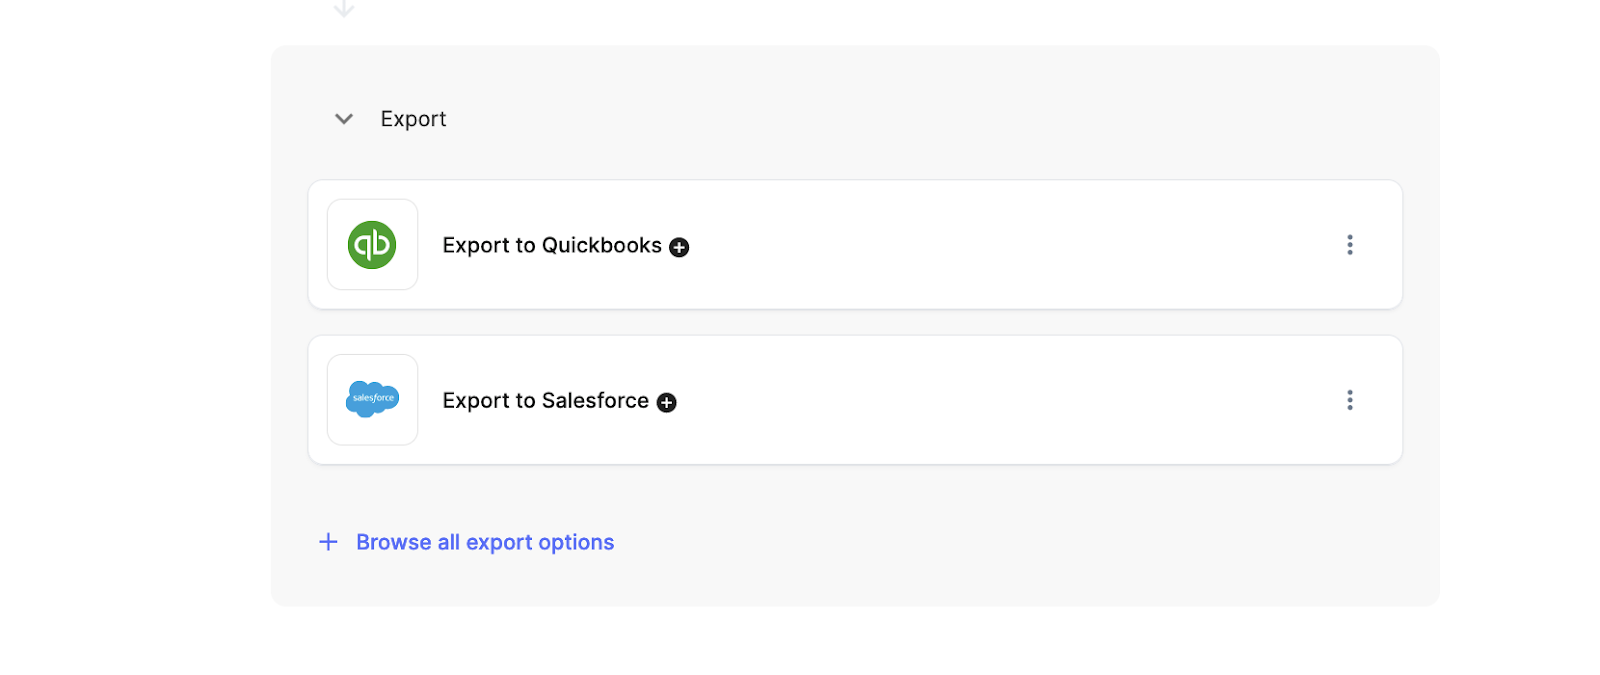Click the word "Salesforce" in the second row
The image size is (1600, 675).
pos(595,401)
